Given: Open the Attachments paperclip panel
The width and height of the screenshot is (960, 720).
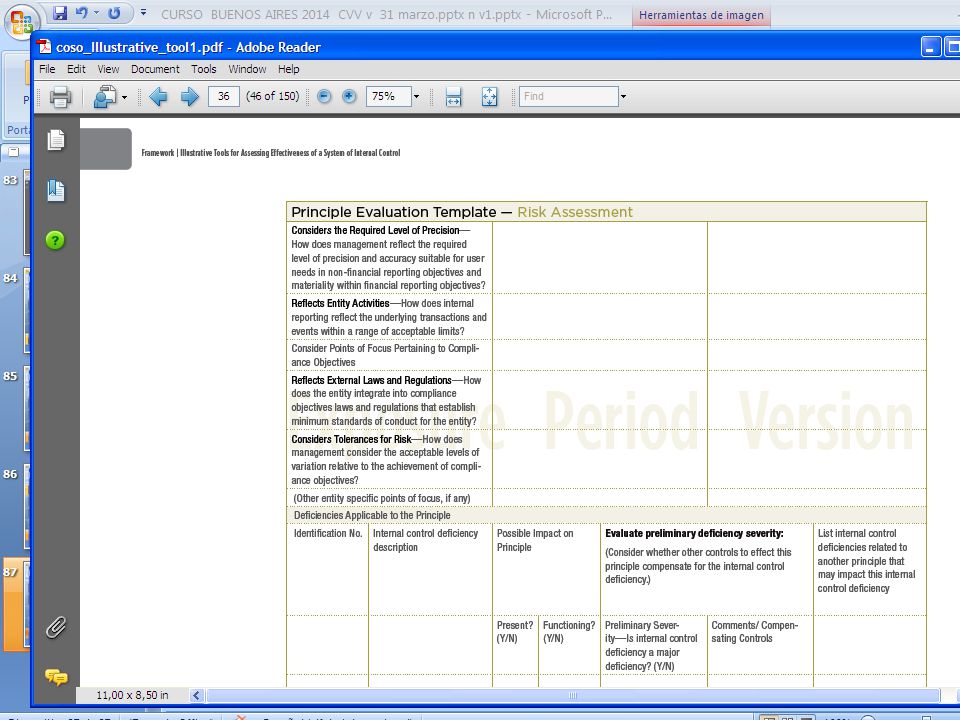Looking at the screenshot, I should (56, 628).
